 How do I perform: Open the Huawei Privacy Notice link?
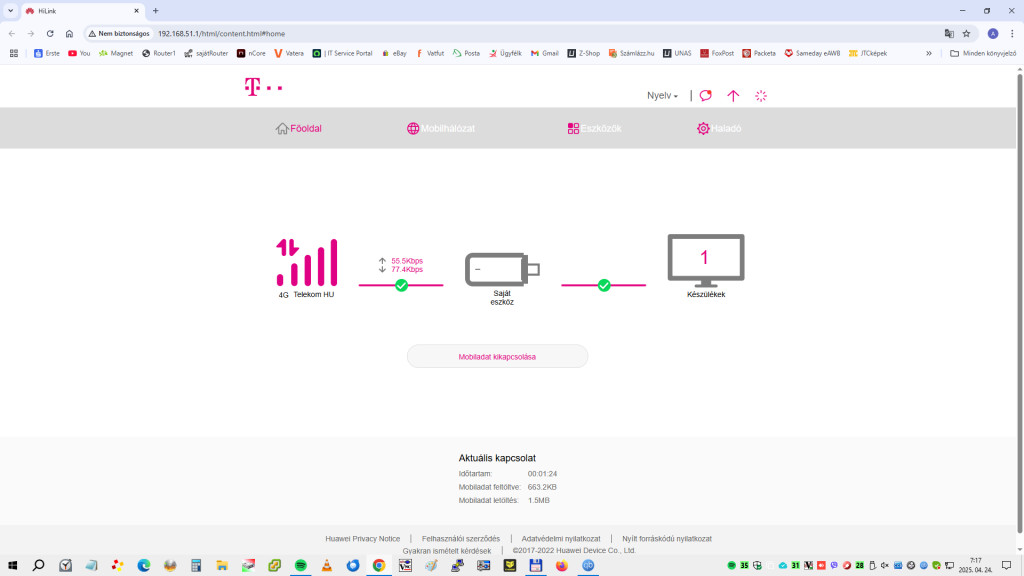pos(362,539)
